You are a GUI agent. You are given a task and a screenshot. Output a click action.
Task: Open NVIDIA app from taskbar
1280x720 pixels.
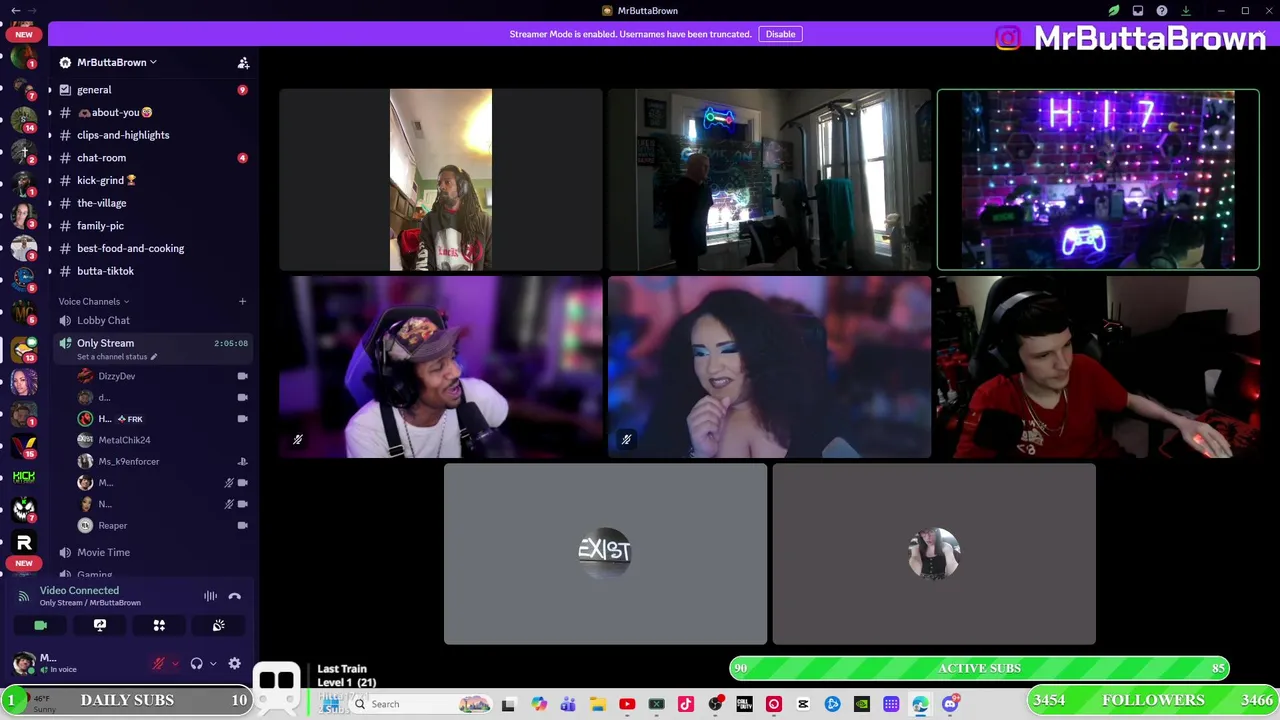862,704
